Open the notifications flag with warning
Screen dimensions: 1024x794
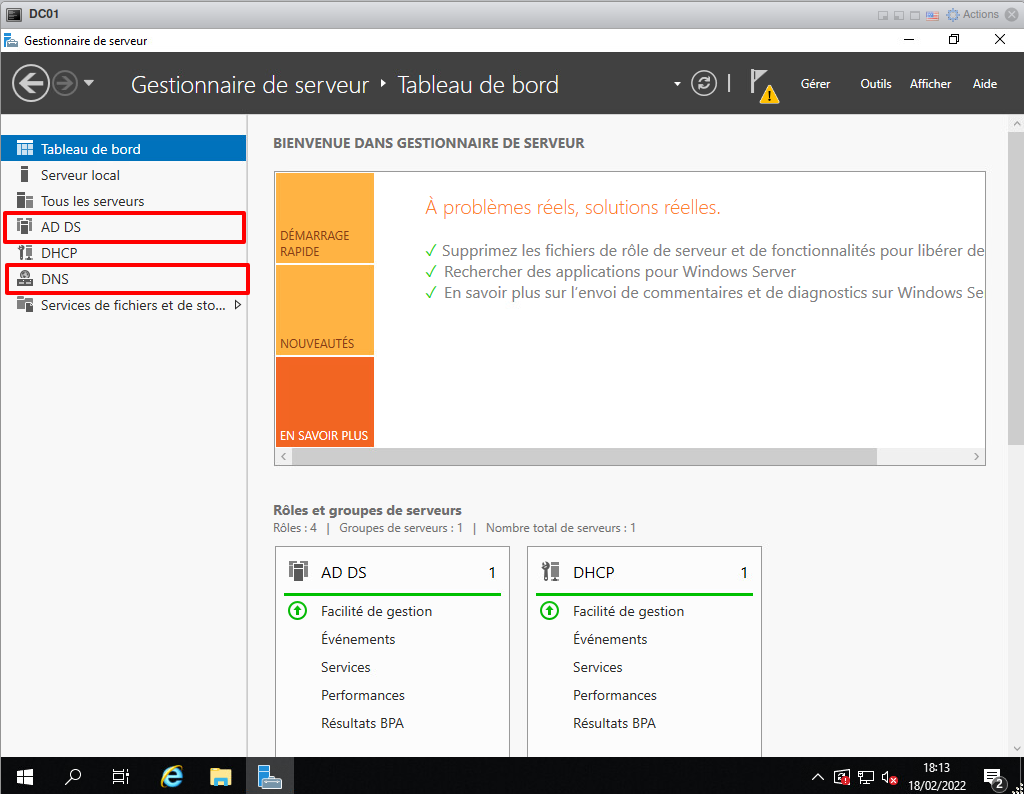(763, 85)
